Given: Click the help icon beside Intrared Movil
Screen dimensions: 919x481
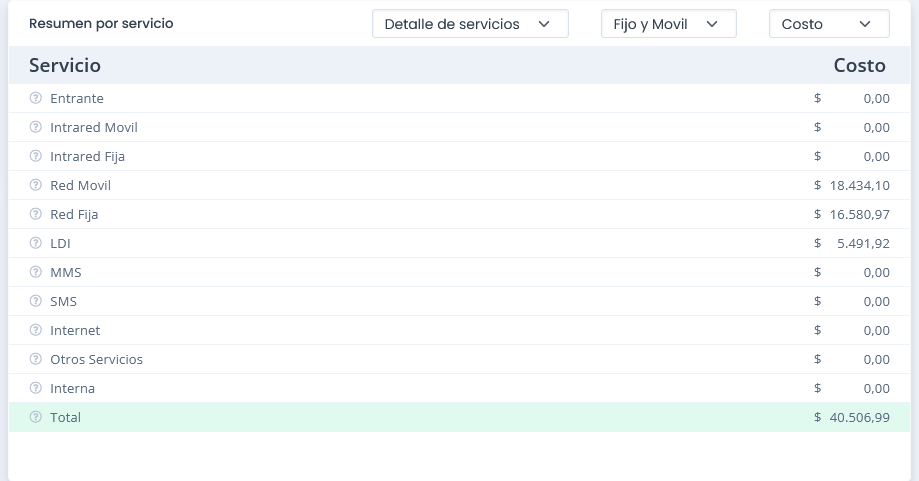Looking at the screenshot, I should point(36,127).
